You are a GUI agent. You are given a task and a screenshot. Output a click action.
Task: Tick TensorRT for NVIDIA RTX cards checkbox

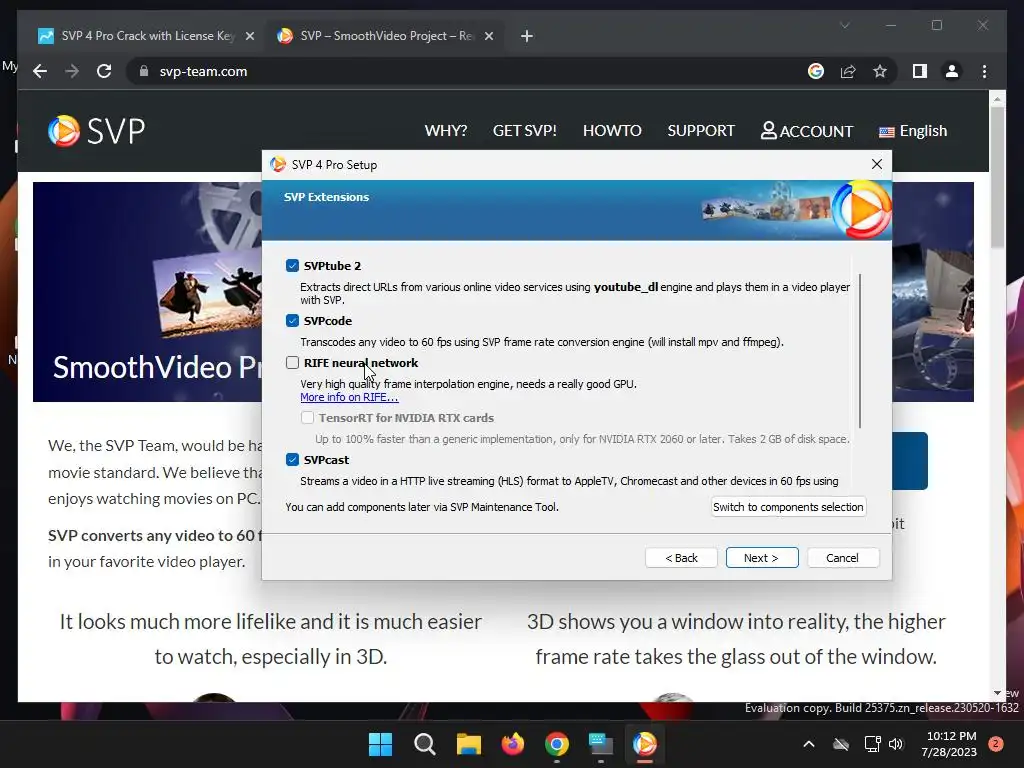[307, 417]
